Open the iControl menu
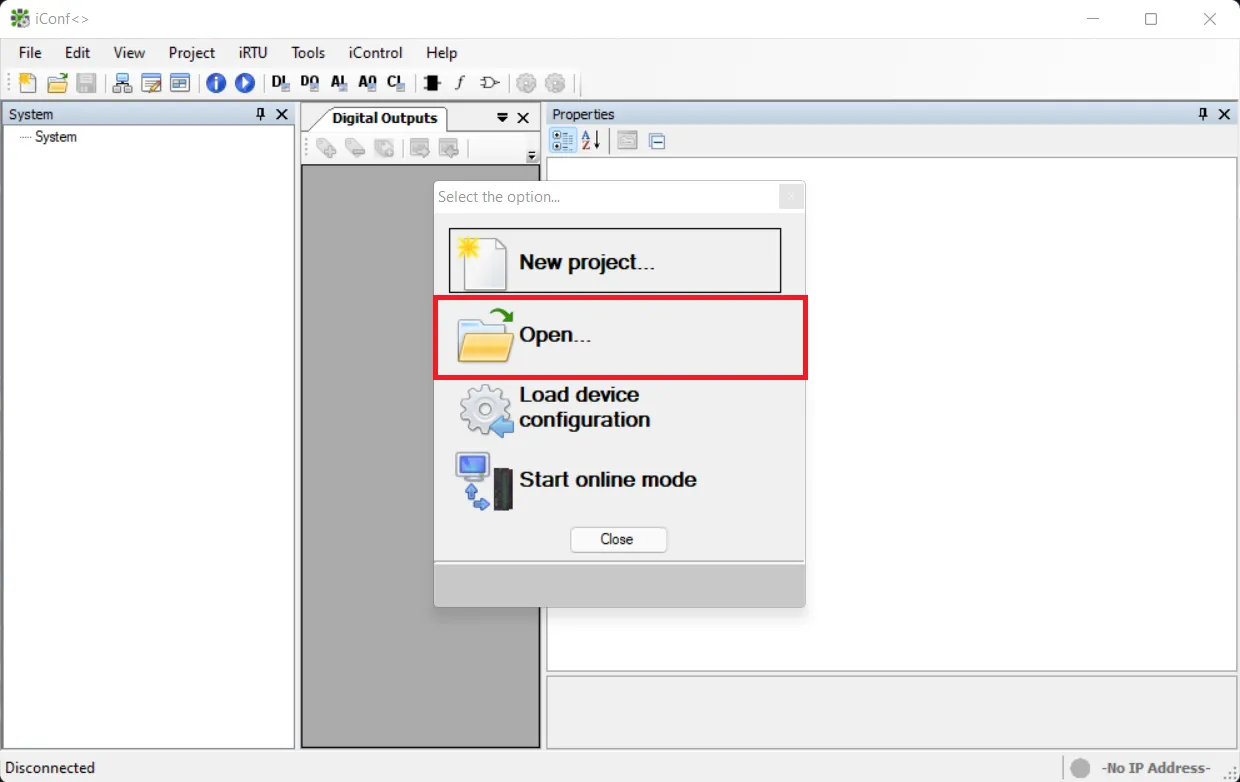Screen dimensions: 1240x782 [375, 53]
